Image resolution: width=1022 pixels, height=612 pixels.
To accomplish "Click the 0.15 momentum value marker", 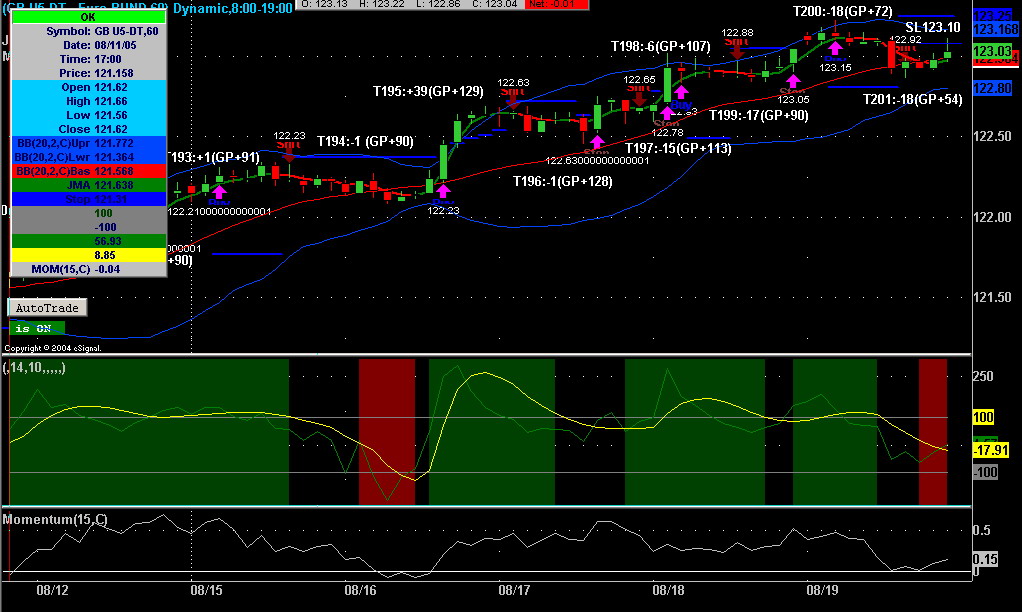I will 985,559.
